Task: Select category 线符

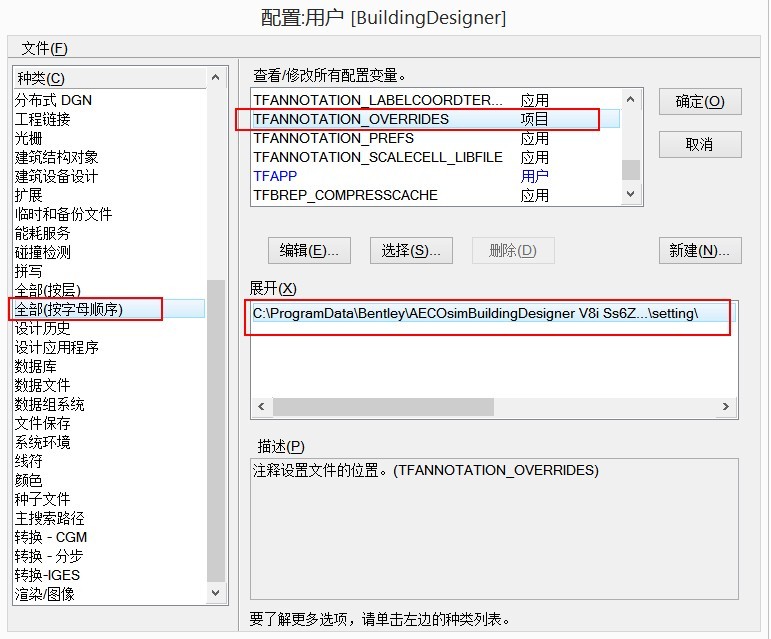Action: click(109, 462)
